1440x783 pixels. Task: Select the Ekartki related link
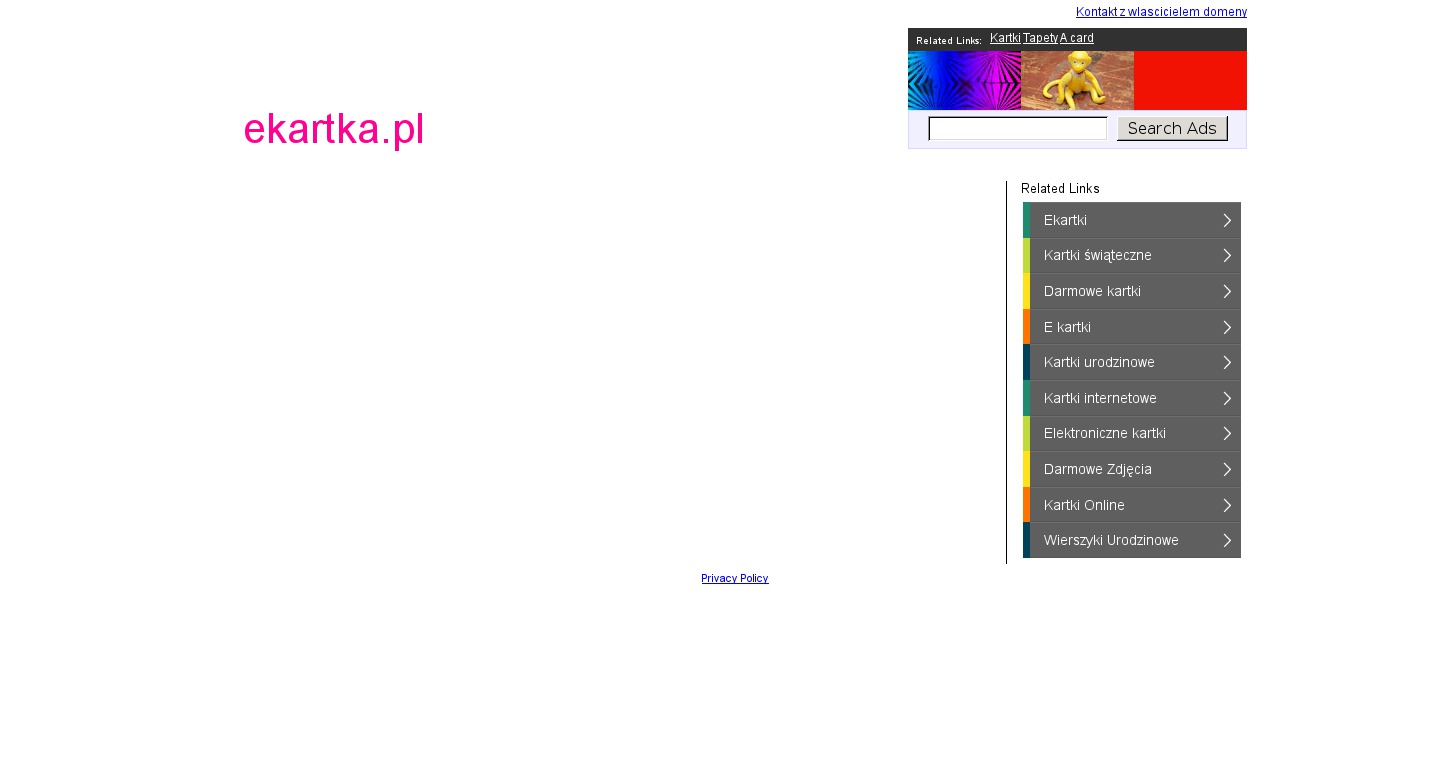pos(1132,220)
